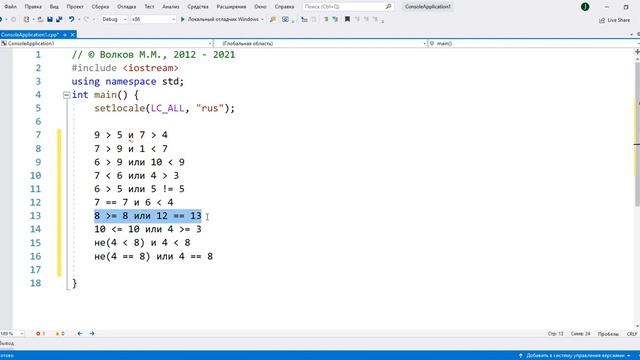Open the Сборка menu

click(x=100, y=7)
